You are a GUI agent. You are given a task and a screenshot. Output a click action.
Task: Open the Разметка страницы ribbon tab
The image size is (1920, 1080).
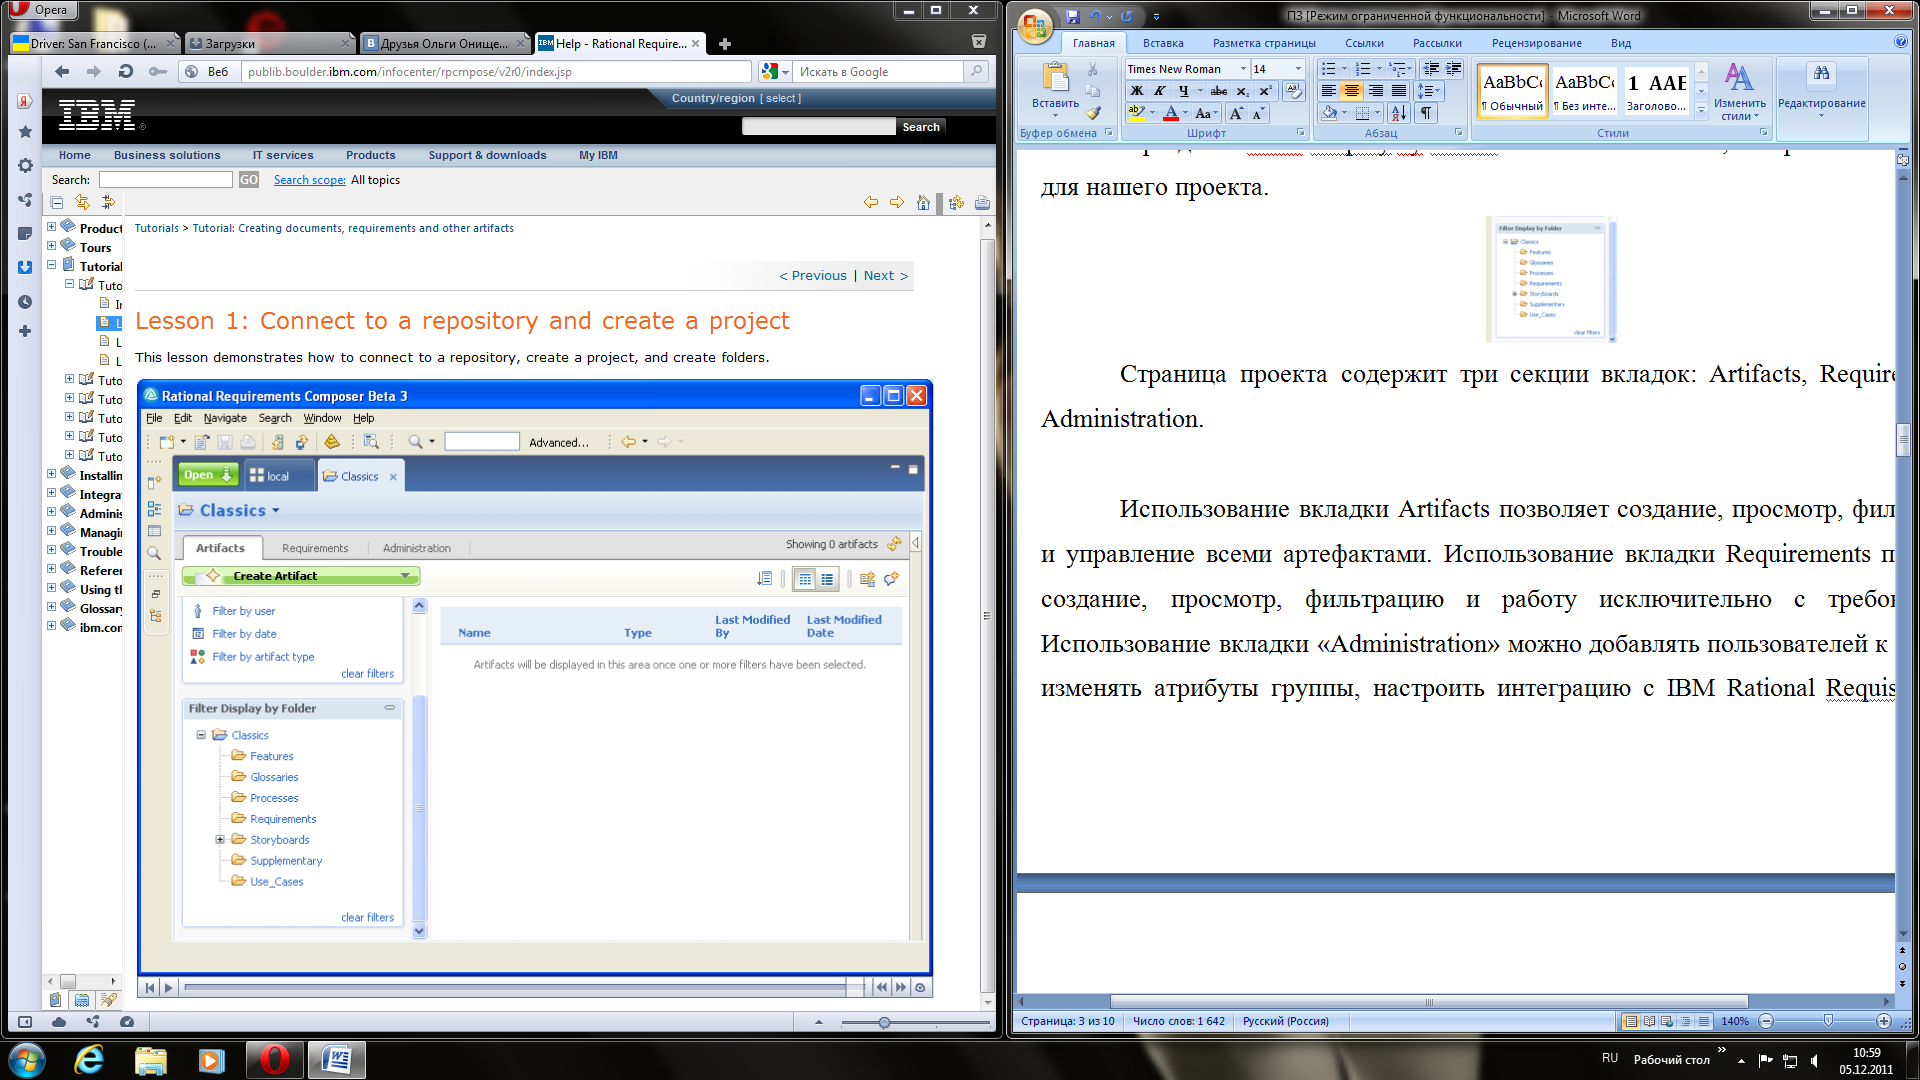coord(1264,43)
